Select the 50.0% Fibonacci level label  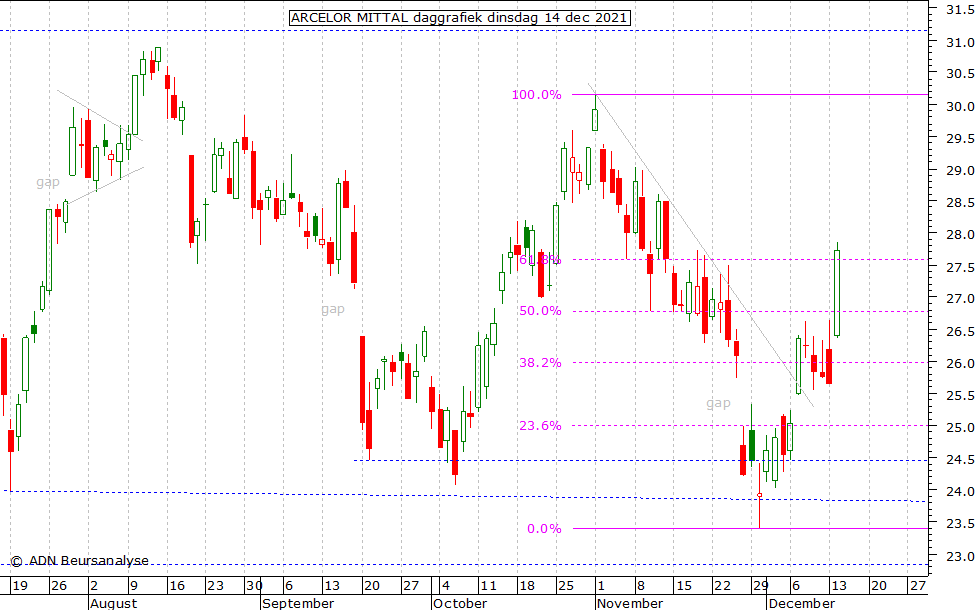(x=540, y=311)
